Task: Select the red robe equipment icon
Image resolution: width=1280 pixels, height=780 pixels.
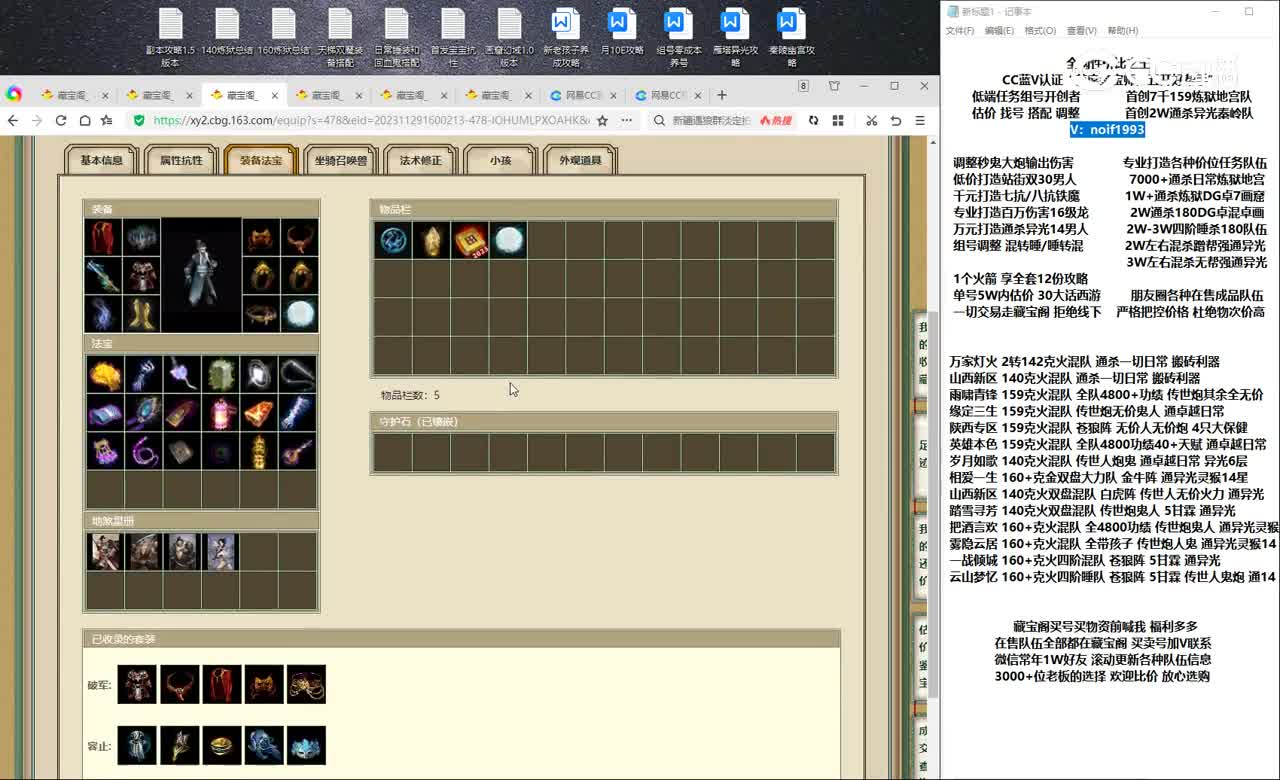Action: [x=103, y=238]
